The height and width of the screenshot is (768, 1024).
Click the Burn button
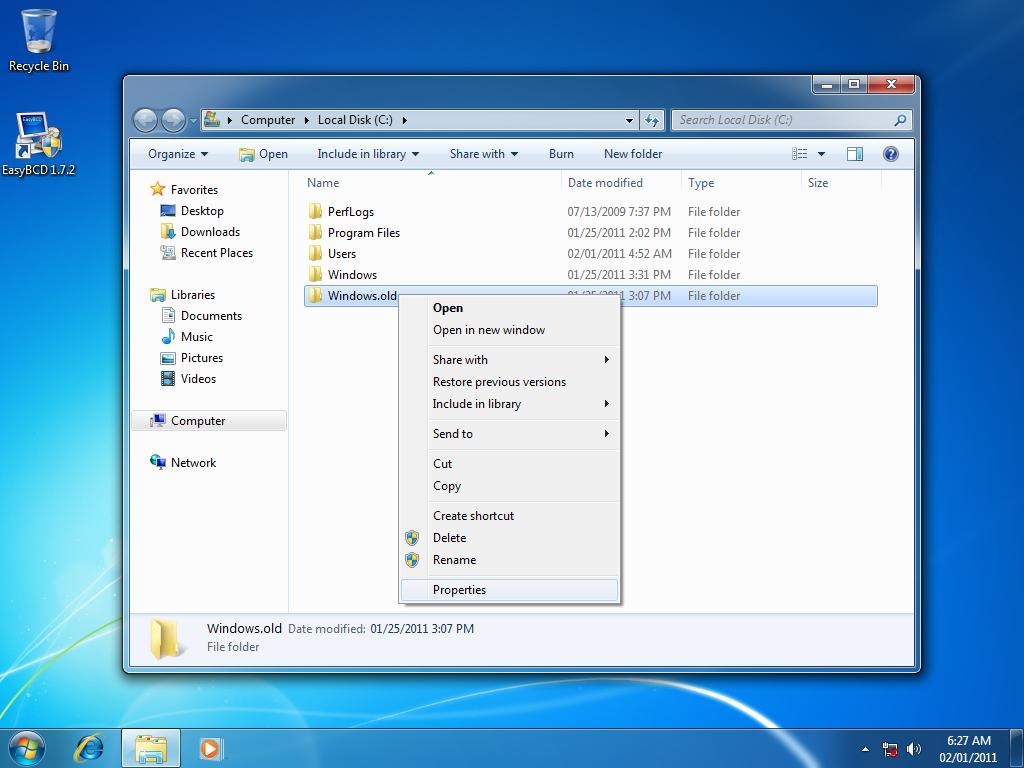(561, 153)
